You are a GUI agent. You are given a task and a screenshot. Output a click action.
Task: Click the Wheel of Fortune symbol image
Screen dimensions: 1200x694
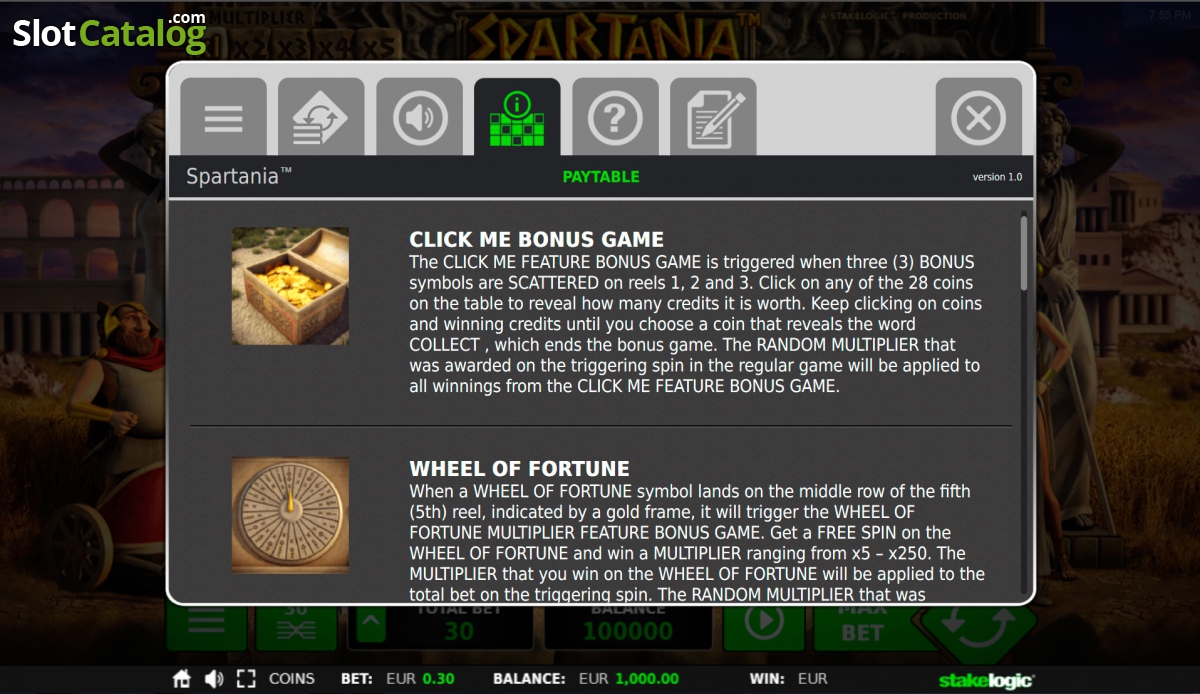pos(290,516)
